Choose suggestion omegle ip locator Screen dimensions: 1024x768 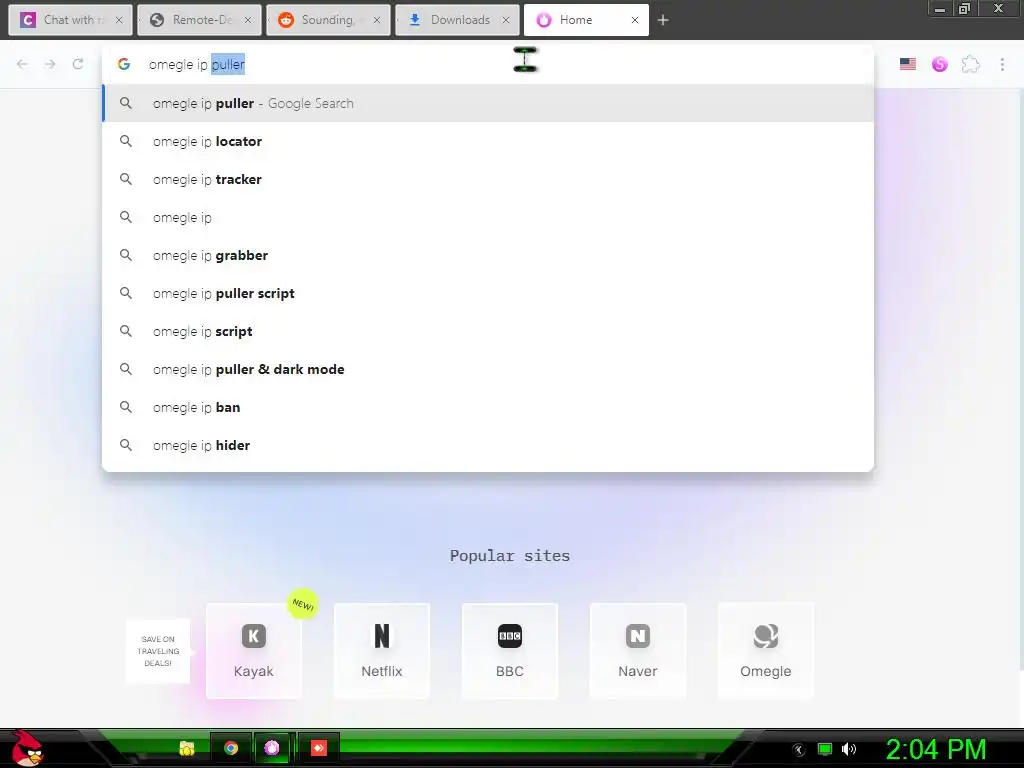(488, 141)
